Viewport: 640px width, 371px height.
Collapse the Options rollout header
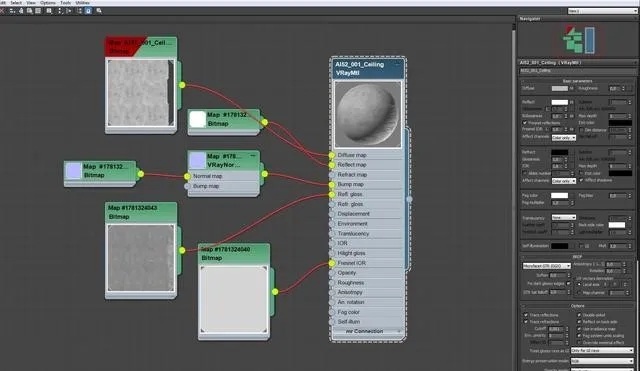(x=577, y=306)
